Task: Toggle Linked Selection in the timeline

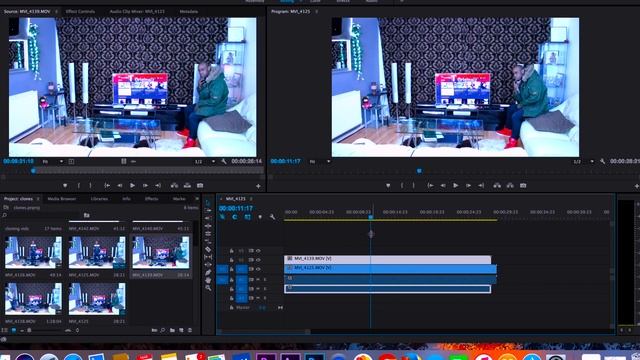Action: coord(247,217)
